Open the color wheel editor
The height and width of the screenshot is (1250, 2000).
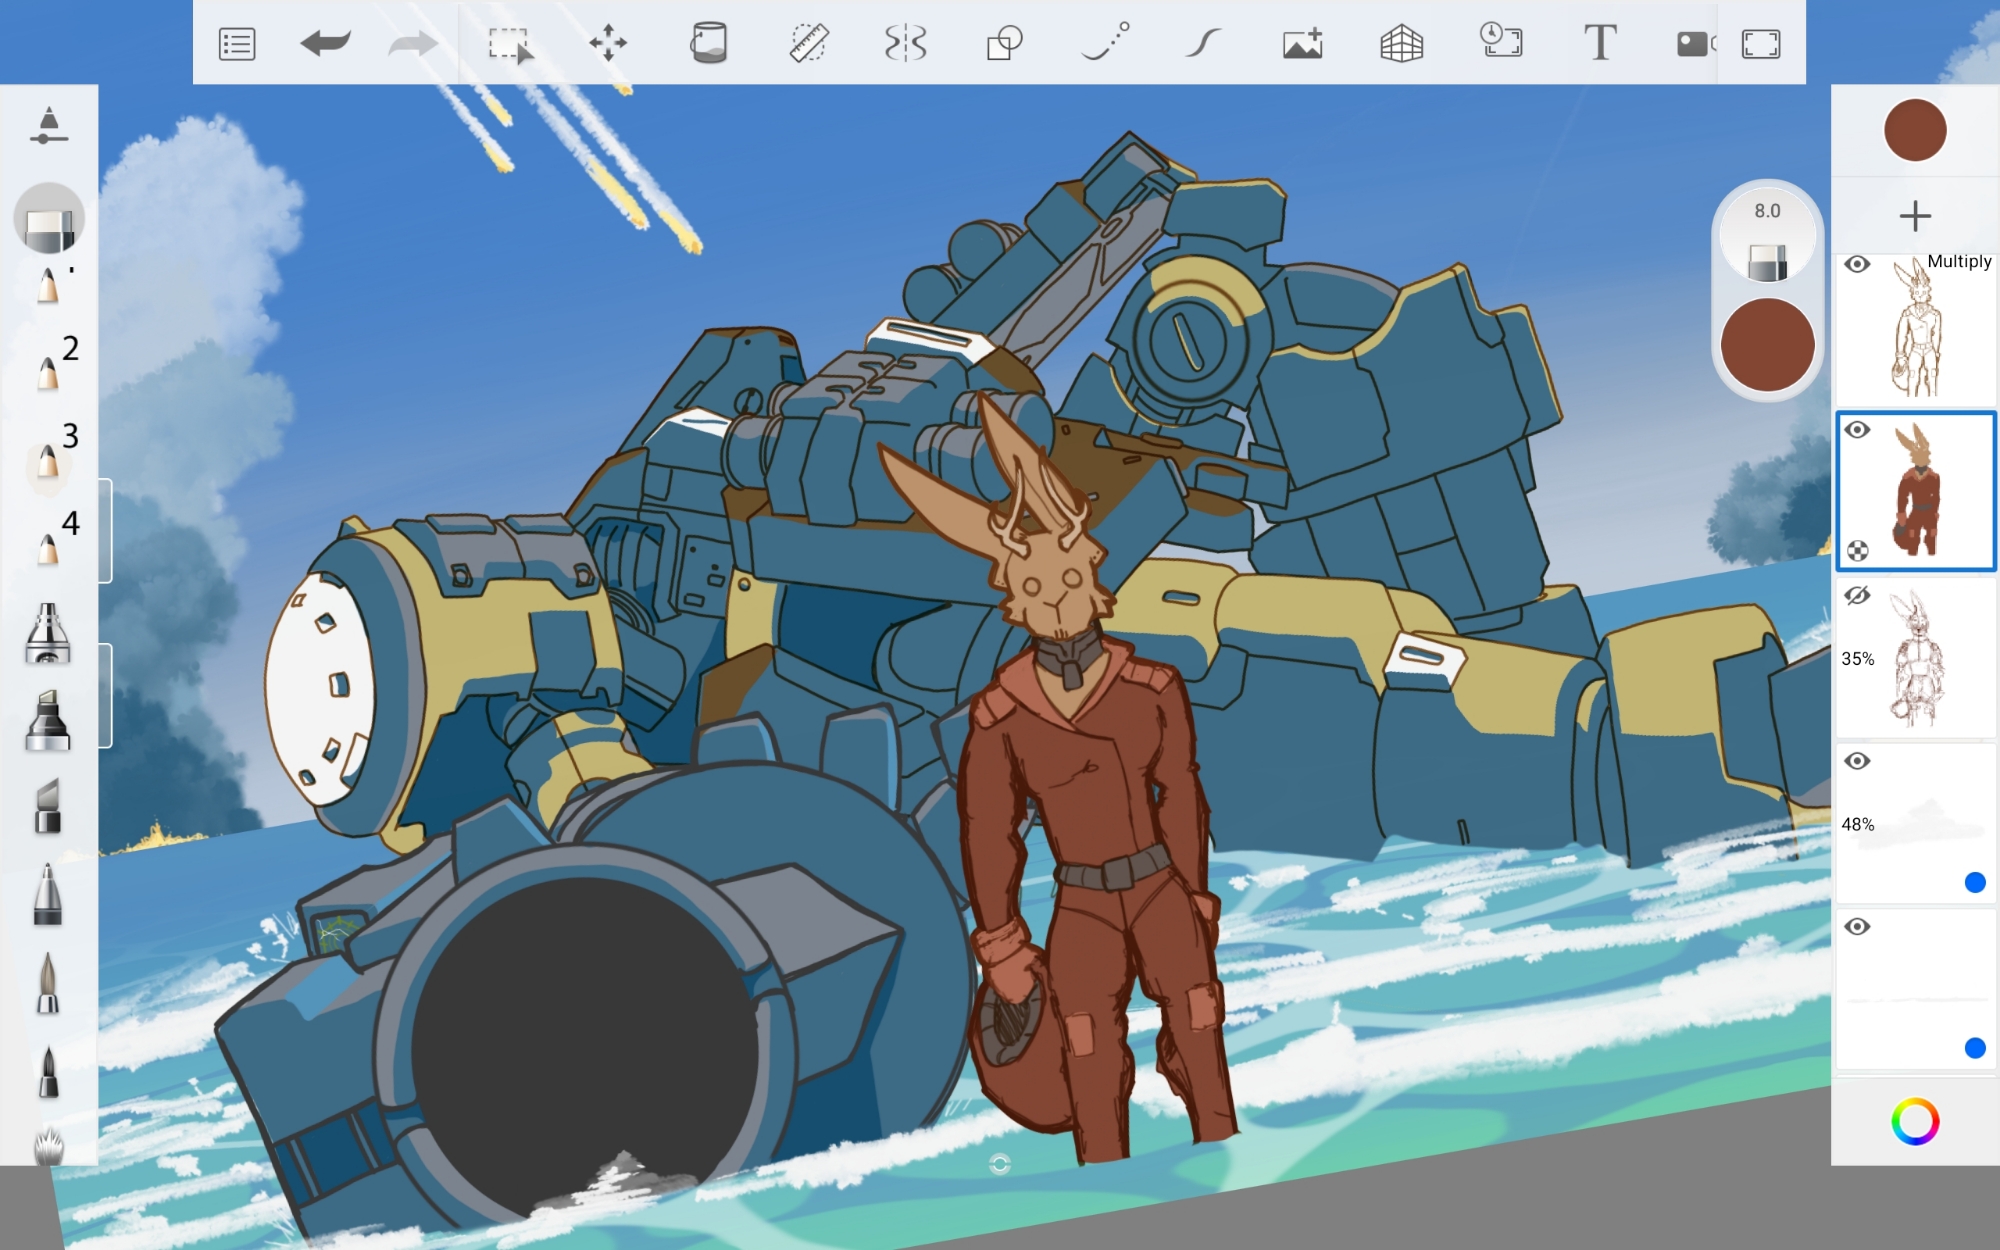[x=1914, y=1121]
